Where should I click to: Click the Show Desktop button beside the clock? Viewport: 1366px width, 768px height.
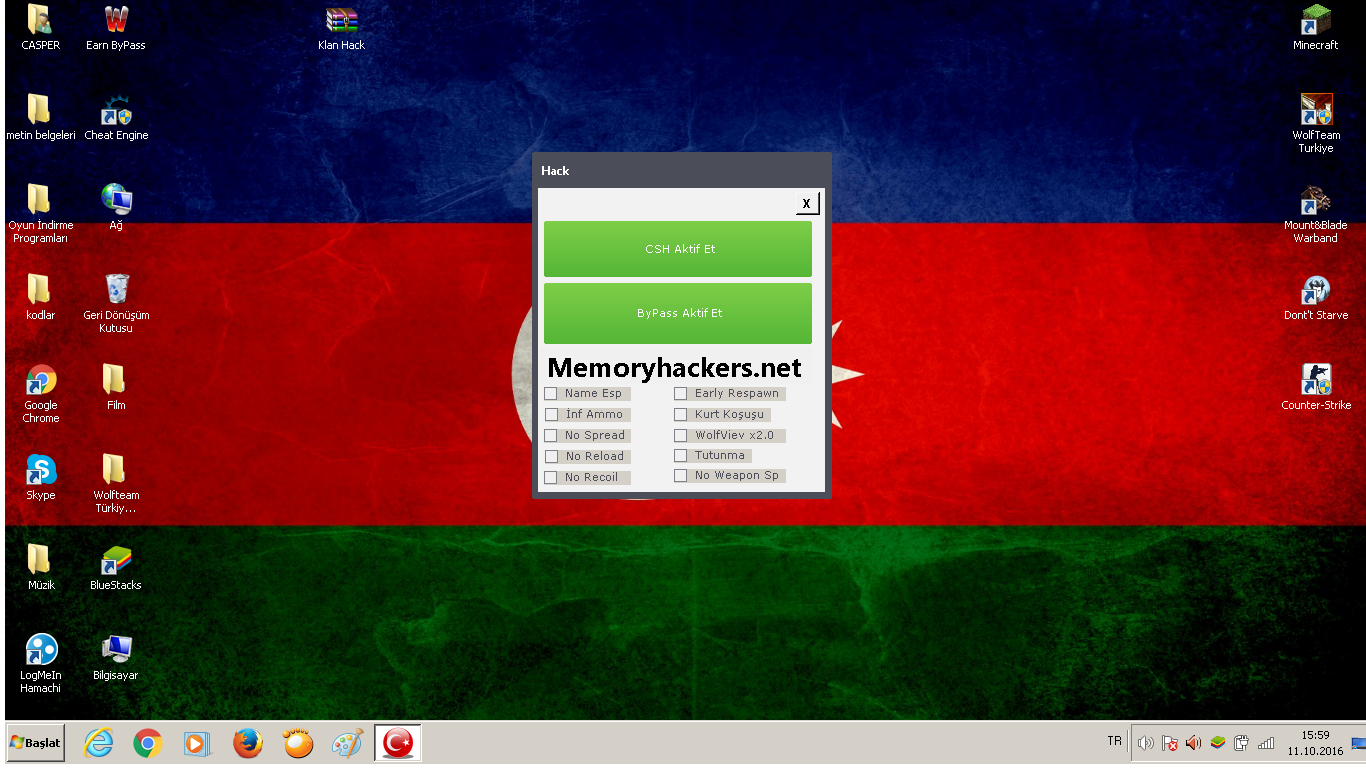[1359, 743]
